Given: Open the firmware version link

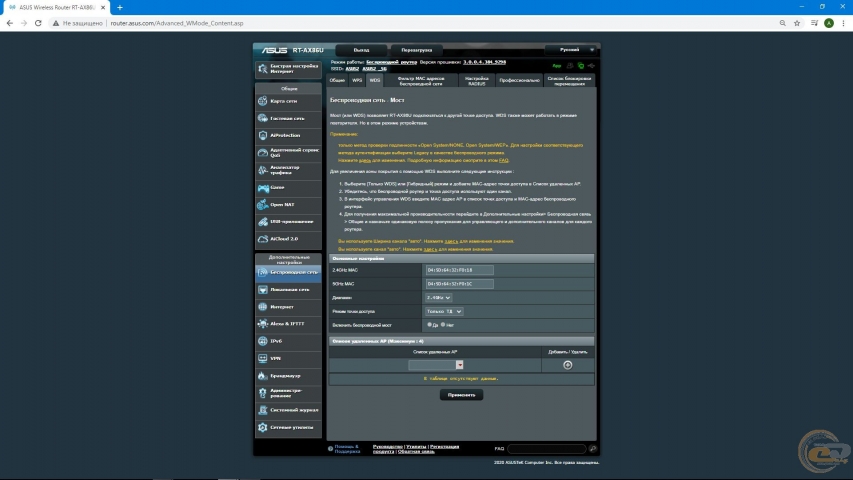Looking at the screenshot, I should point(485,62).
